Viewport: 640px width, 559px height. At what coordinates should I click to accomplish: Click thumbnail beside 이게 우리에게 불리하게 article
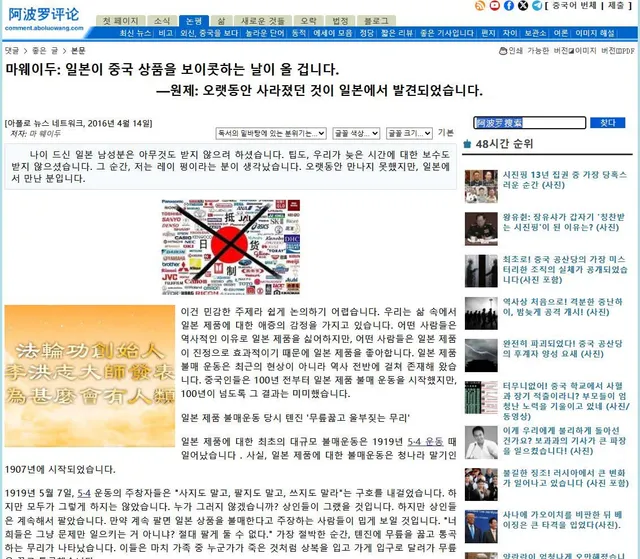(481, 442)
